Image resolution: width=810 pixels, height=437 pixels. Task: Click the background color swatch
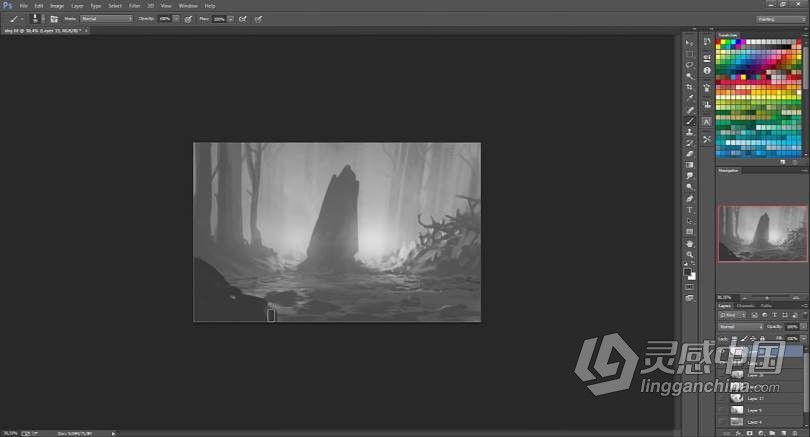click(x=693, y=277)
